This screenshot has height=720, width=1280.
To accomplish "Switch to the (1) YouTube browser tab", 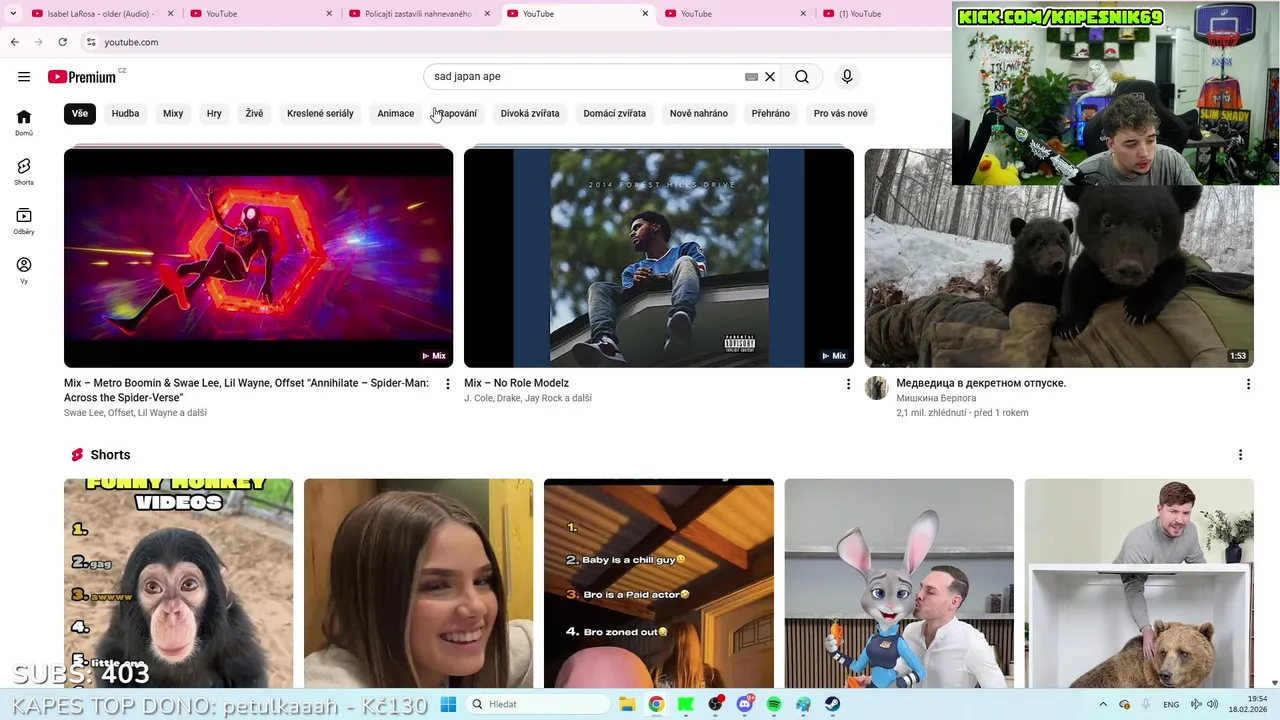I will [880, 13].
